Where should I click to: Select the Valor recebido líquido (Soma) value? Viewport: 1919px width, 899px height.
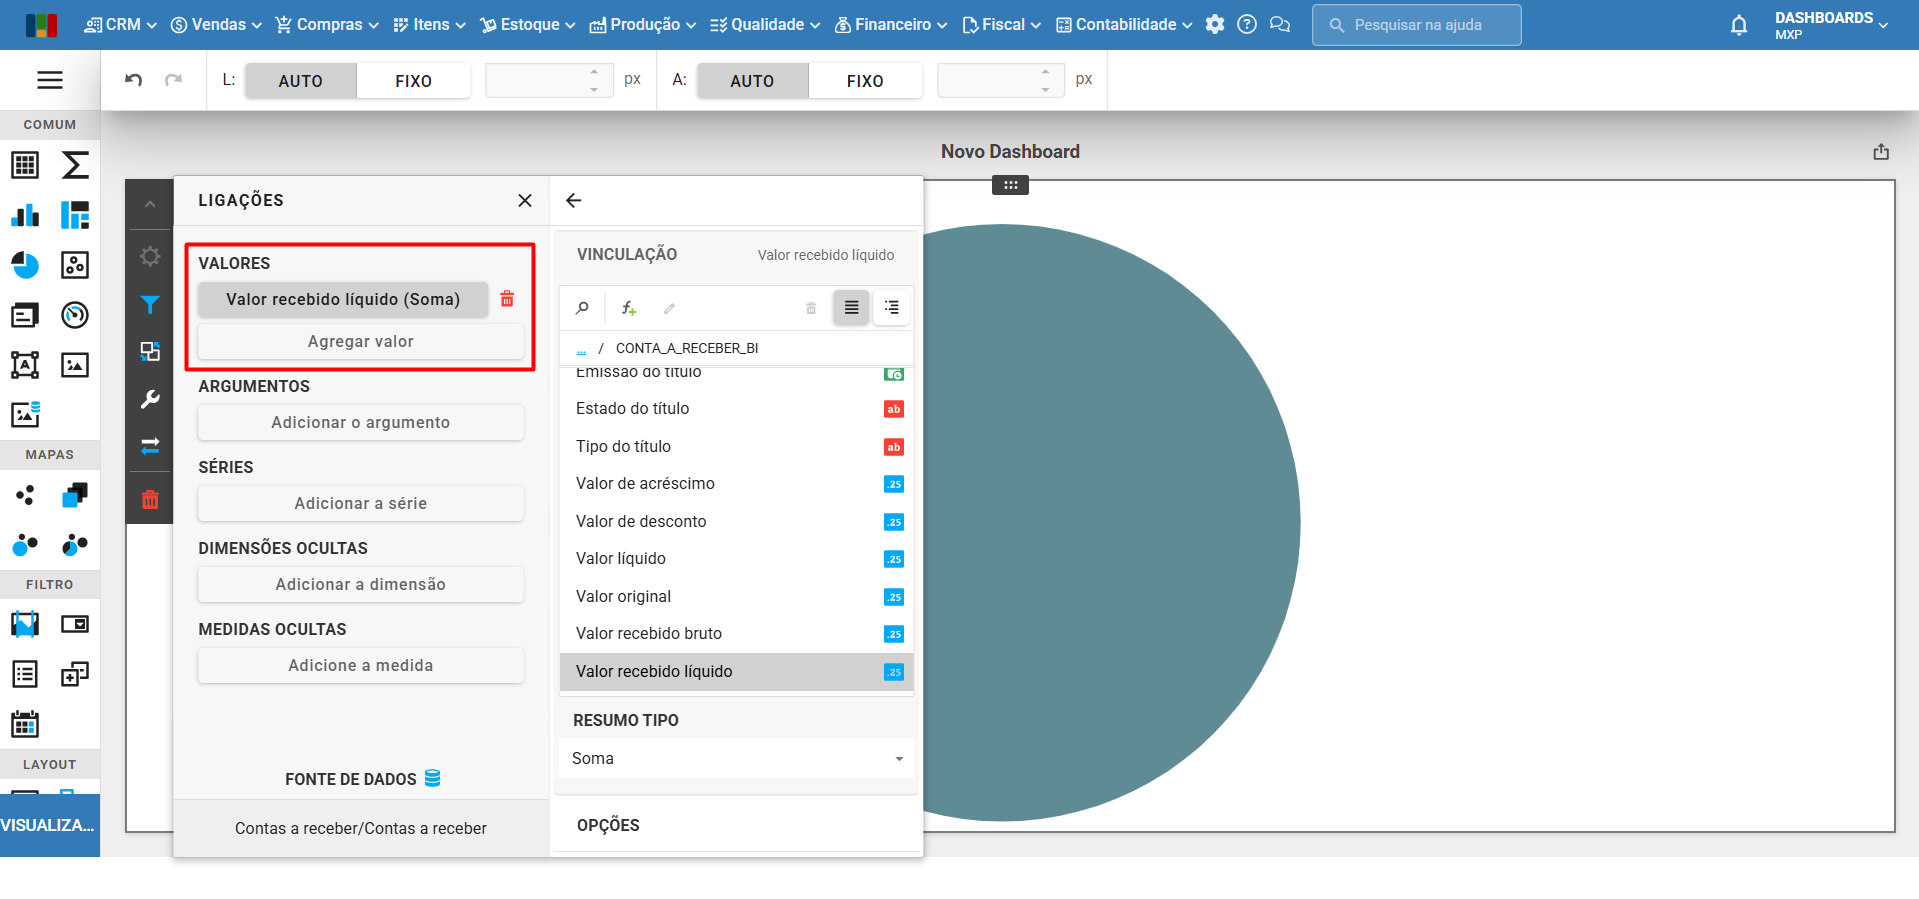[343, 299]
